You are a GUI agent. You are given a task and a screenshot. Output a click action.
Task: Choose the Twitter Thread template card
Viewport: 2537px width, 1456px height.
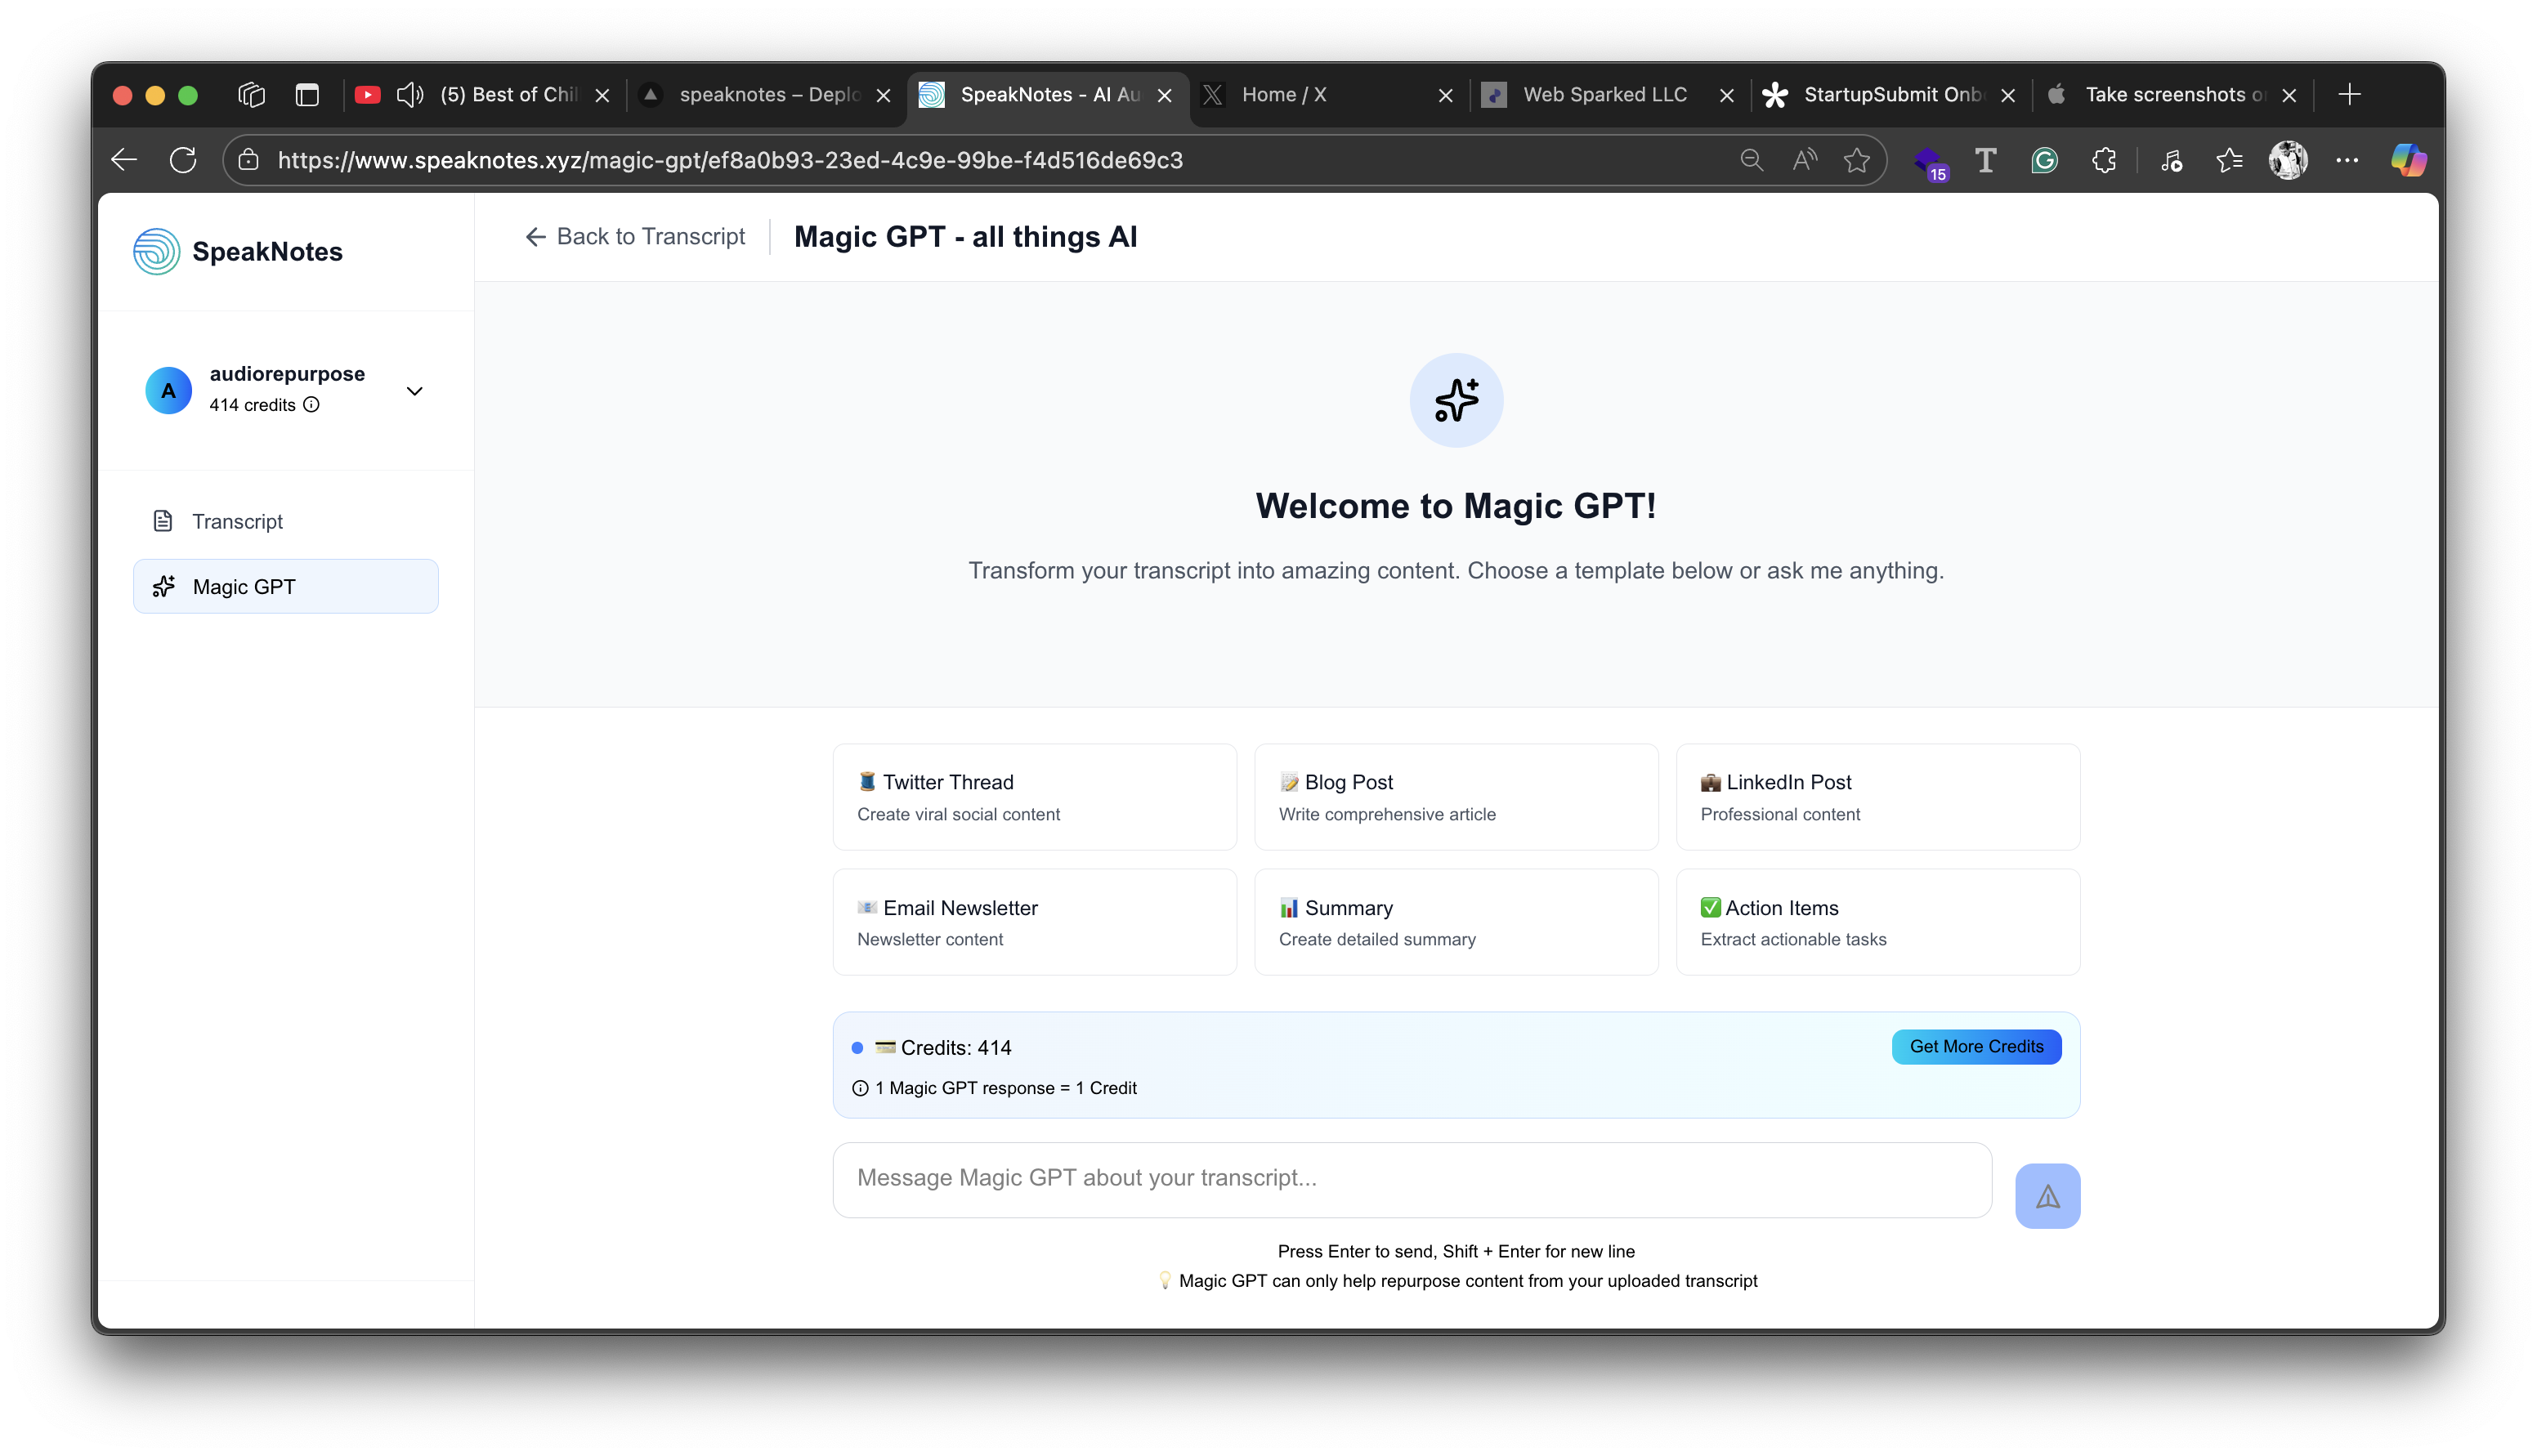point(1034,797)
